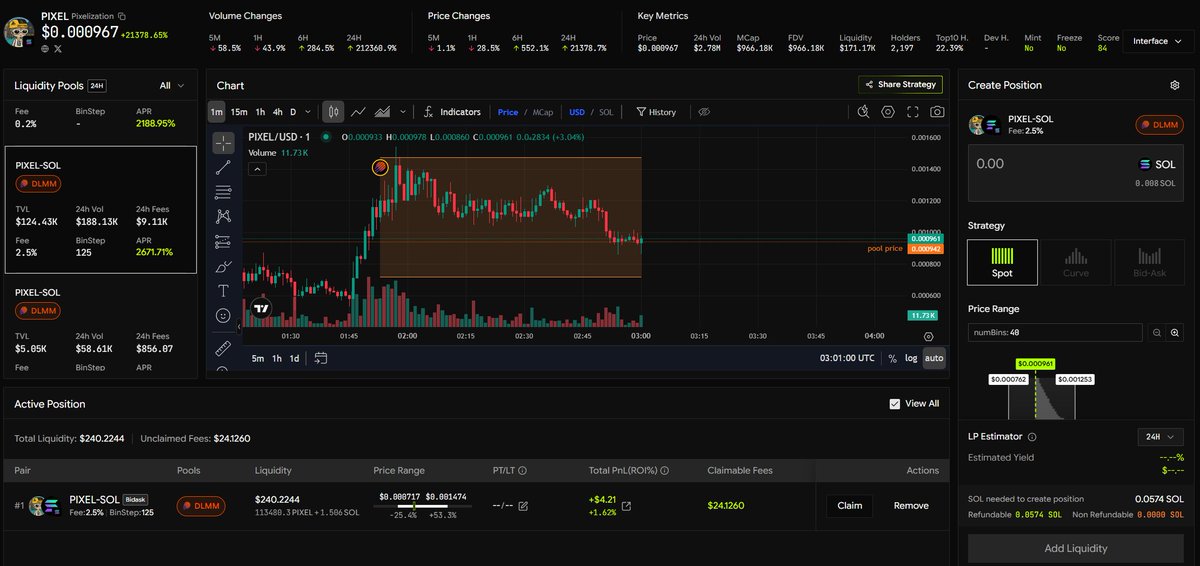This screenshot has width=1200, height=566.
Task: Open LP Estimator info tooltip
Action: tap(1032, 437)
